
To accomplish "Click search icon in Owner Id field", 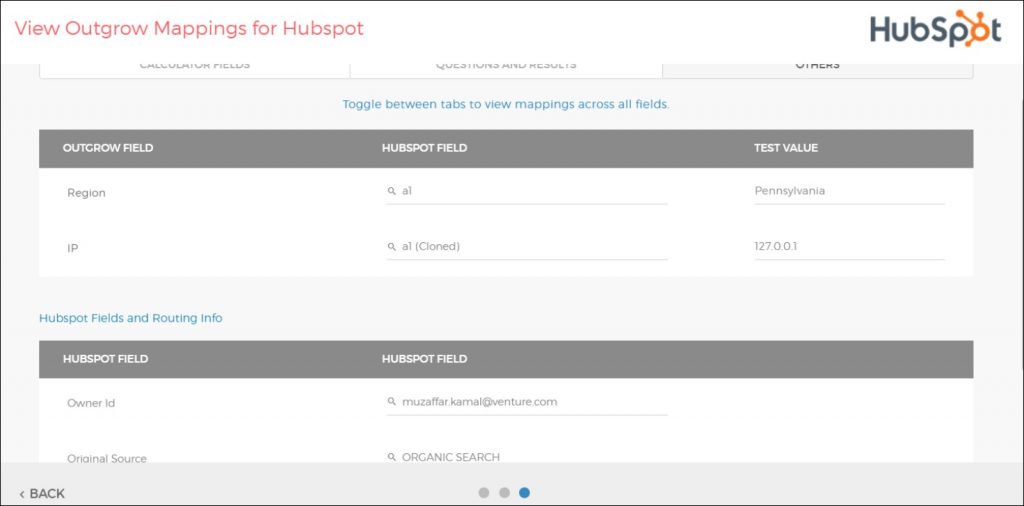I will (392, 402).
